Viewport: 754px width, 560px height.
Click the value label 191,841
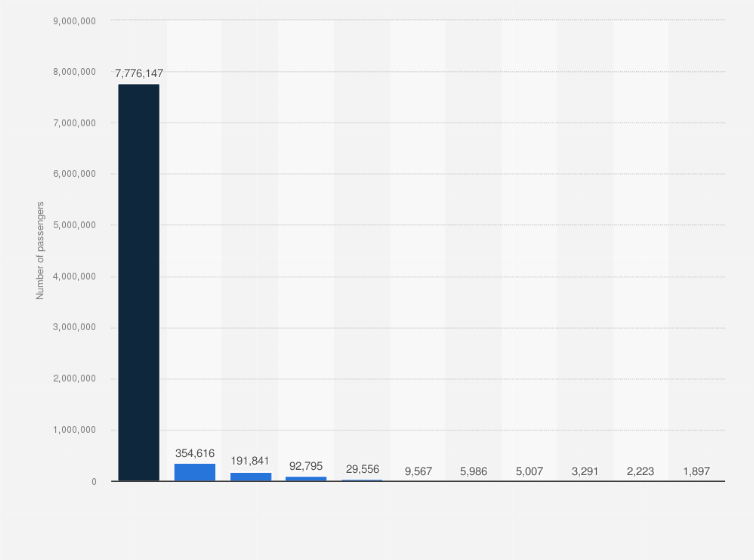(x=250, y=461)
